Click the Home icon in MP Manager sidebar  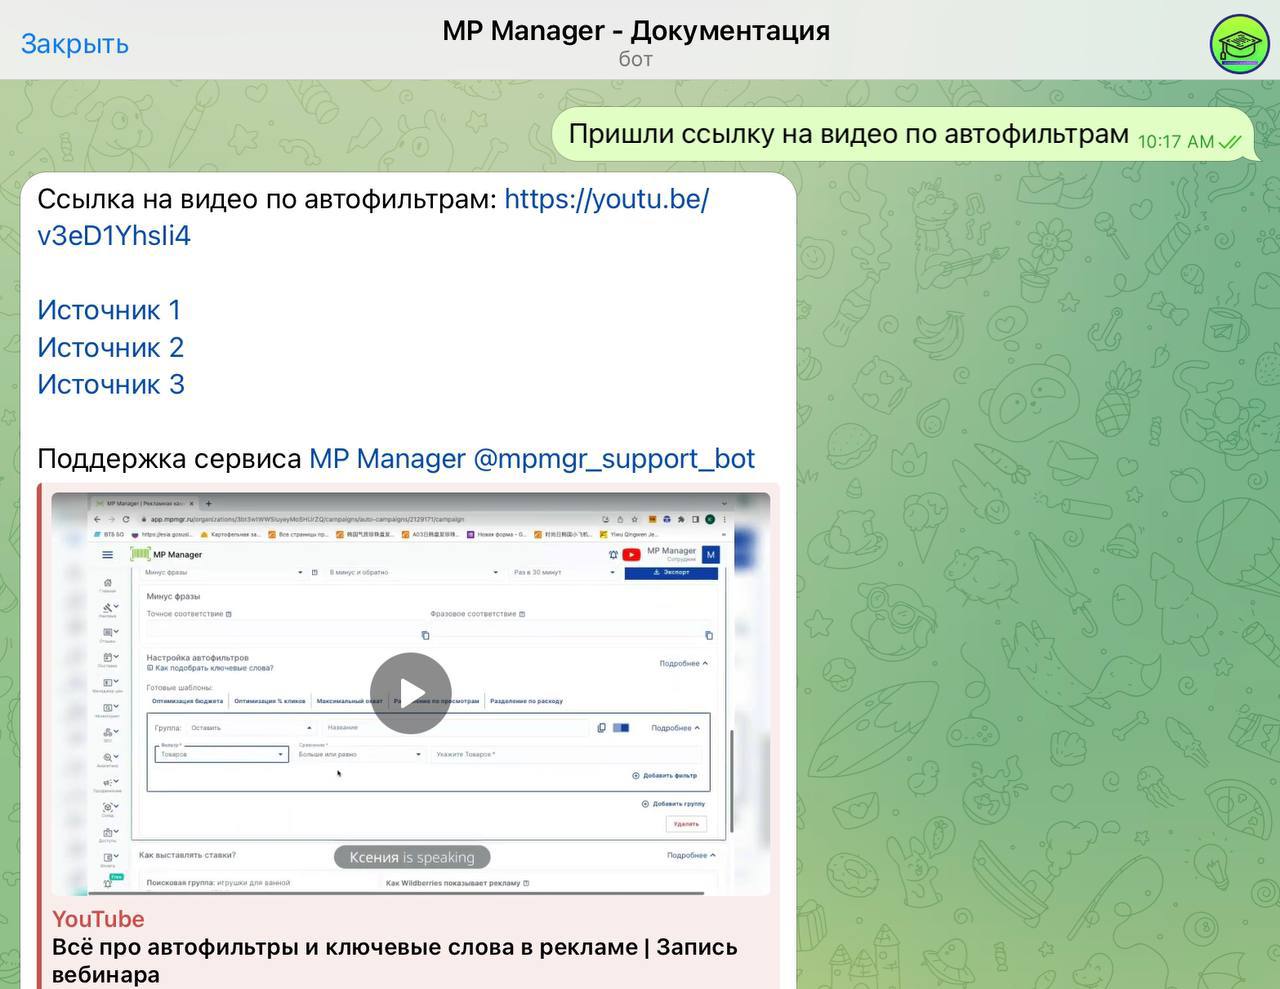(x=108, y=583)
